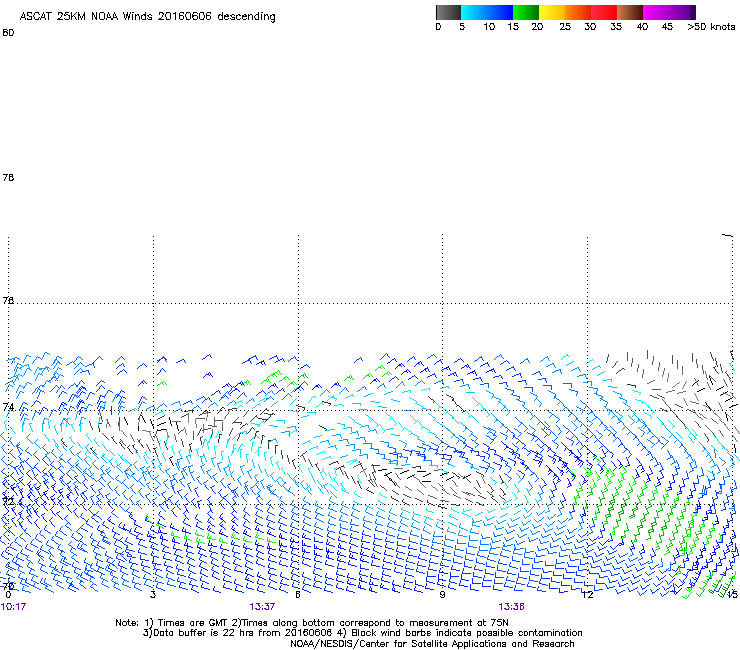The width and height of the screenshot is (740, 650).
Task: Click the purple '10:17' overpass time
Action: click(x=13, y=607)
